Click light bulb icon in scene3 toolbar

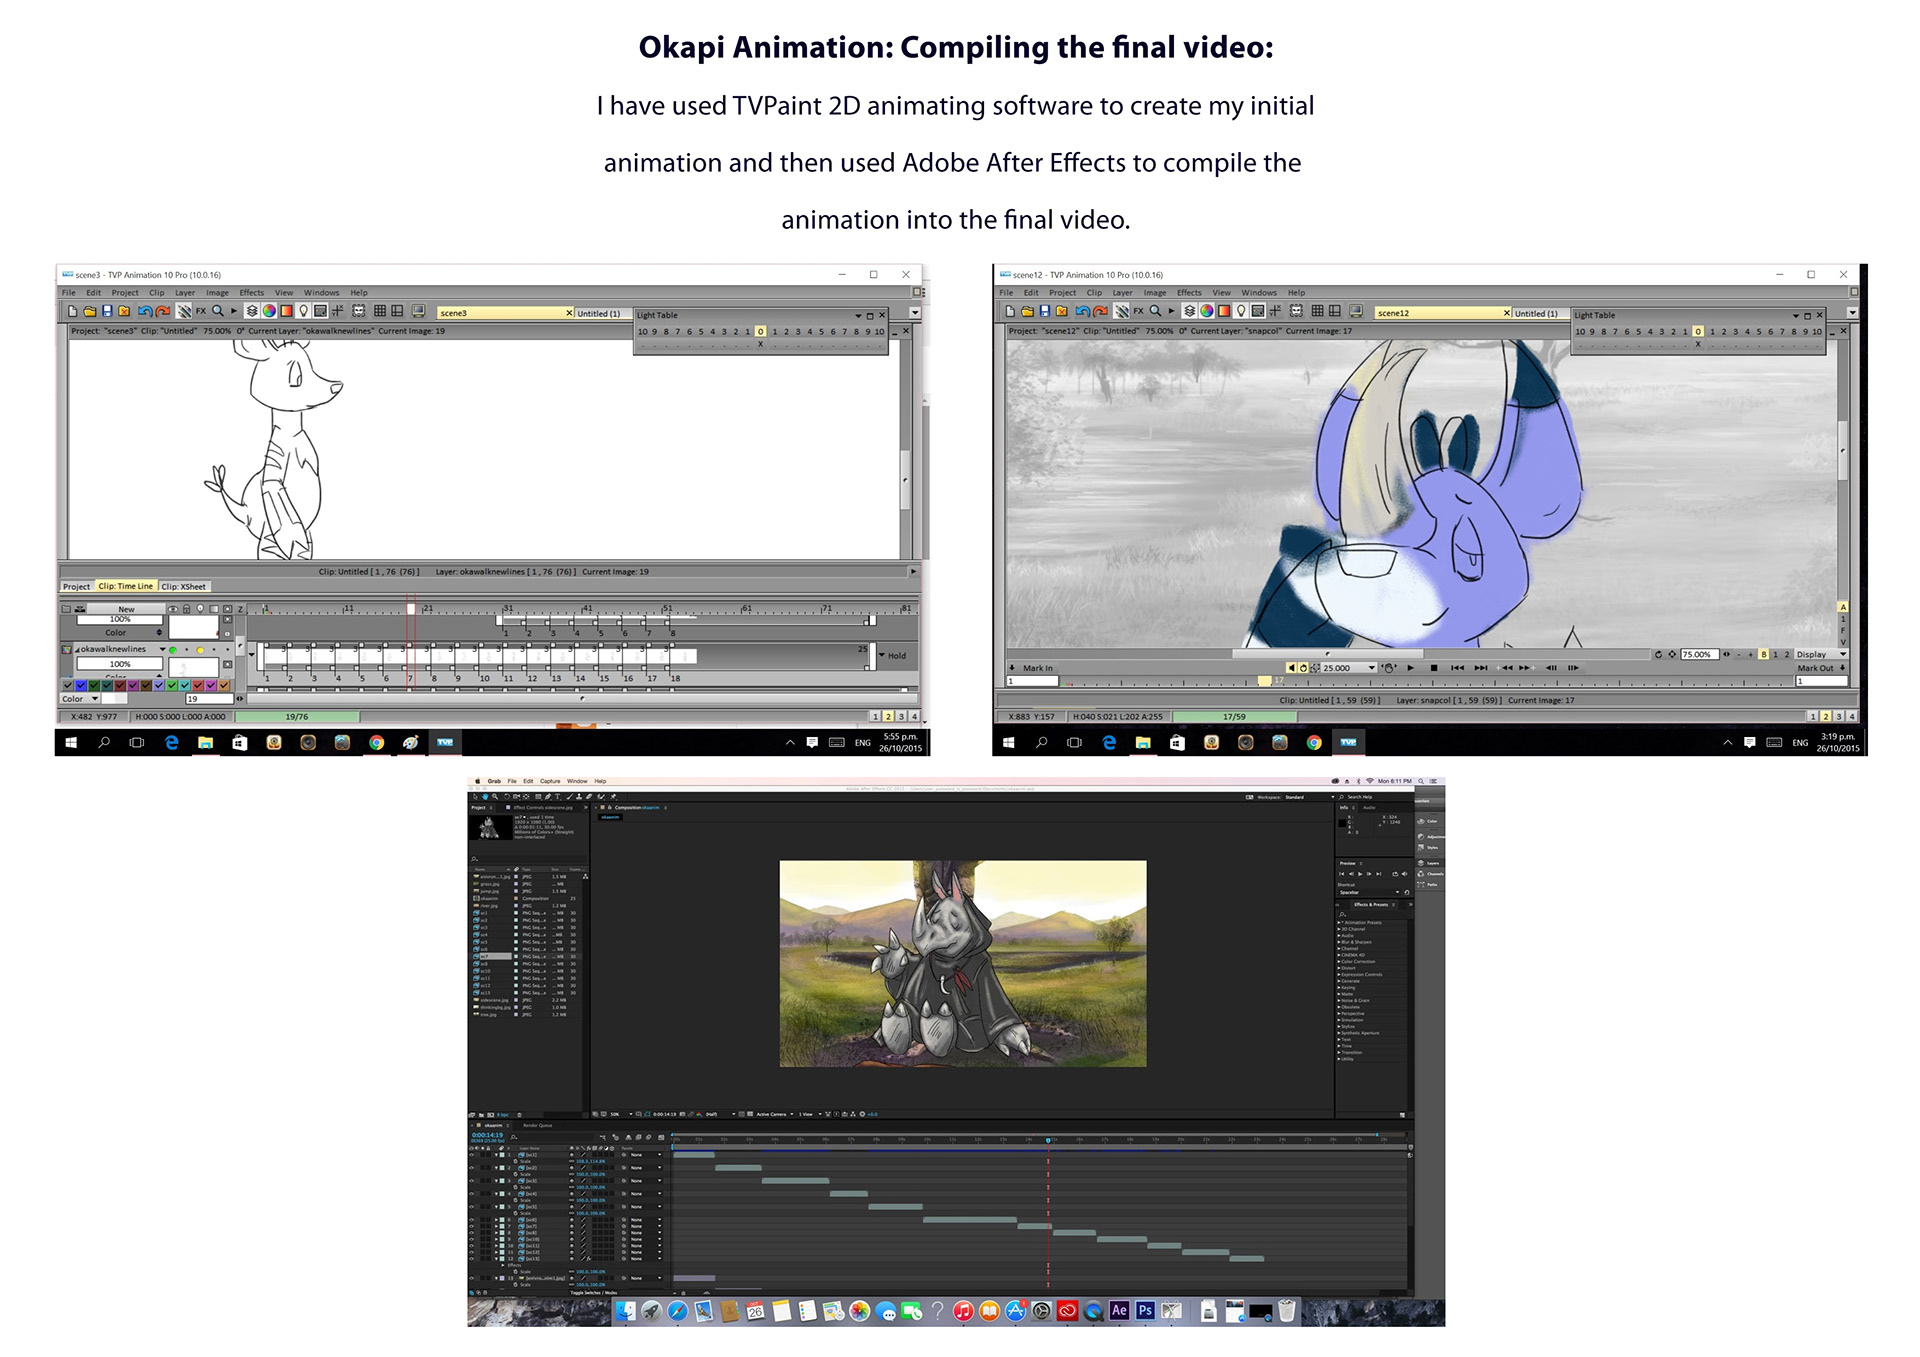pos(303,311)
